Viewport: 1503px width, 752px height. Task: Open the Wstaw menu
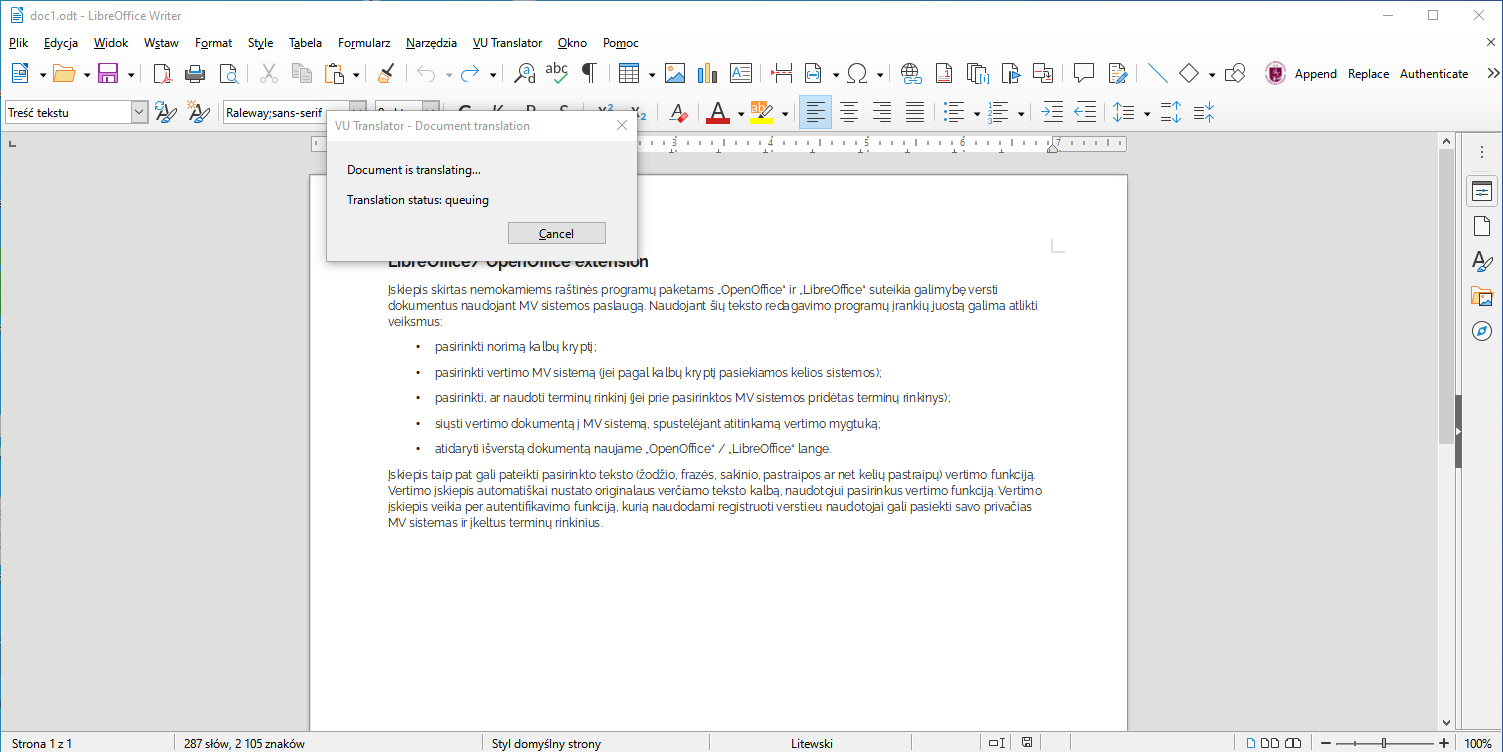[161, 43]
